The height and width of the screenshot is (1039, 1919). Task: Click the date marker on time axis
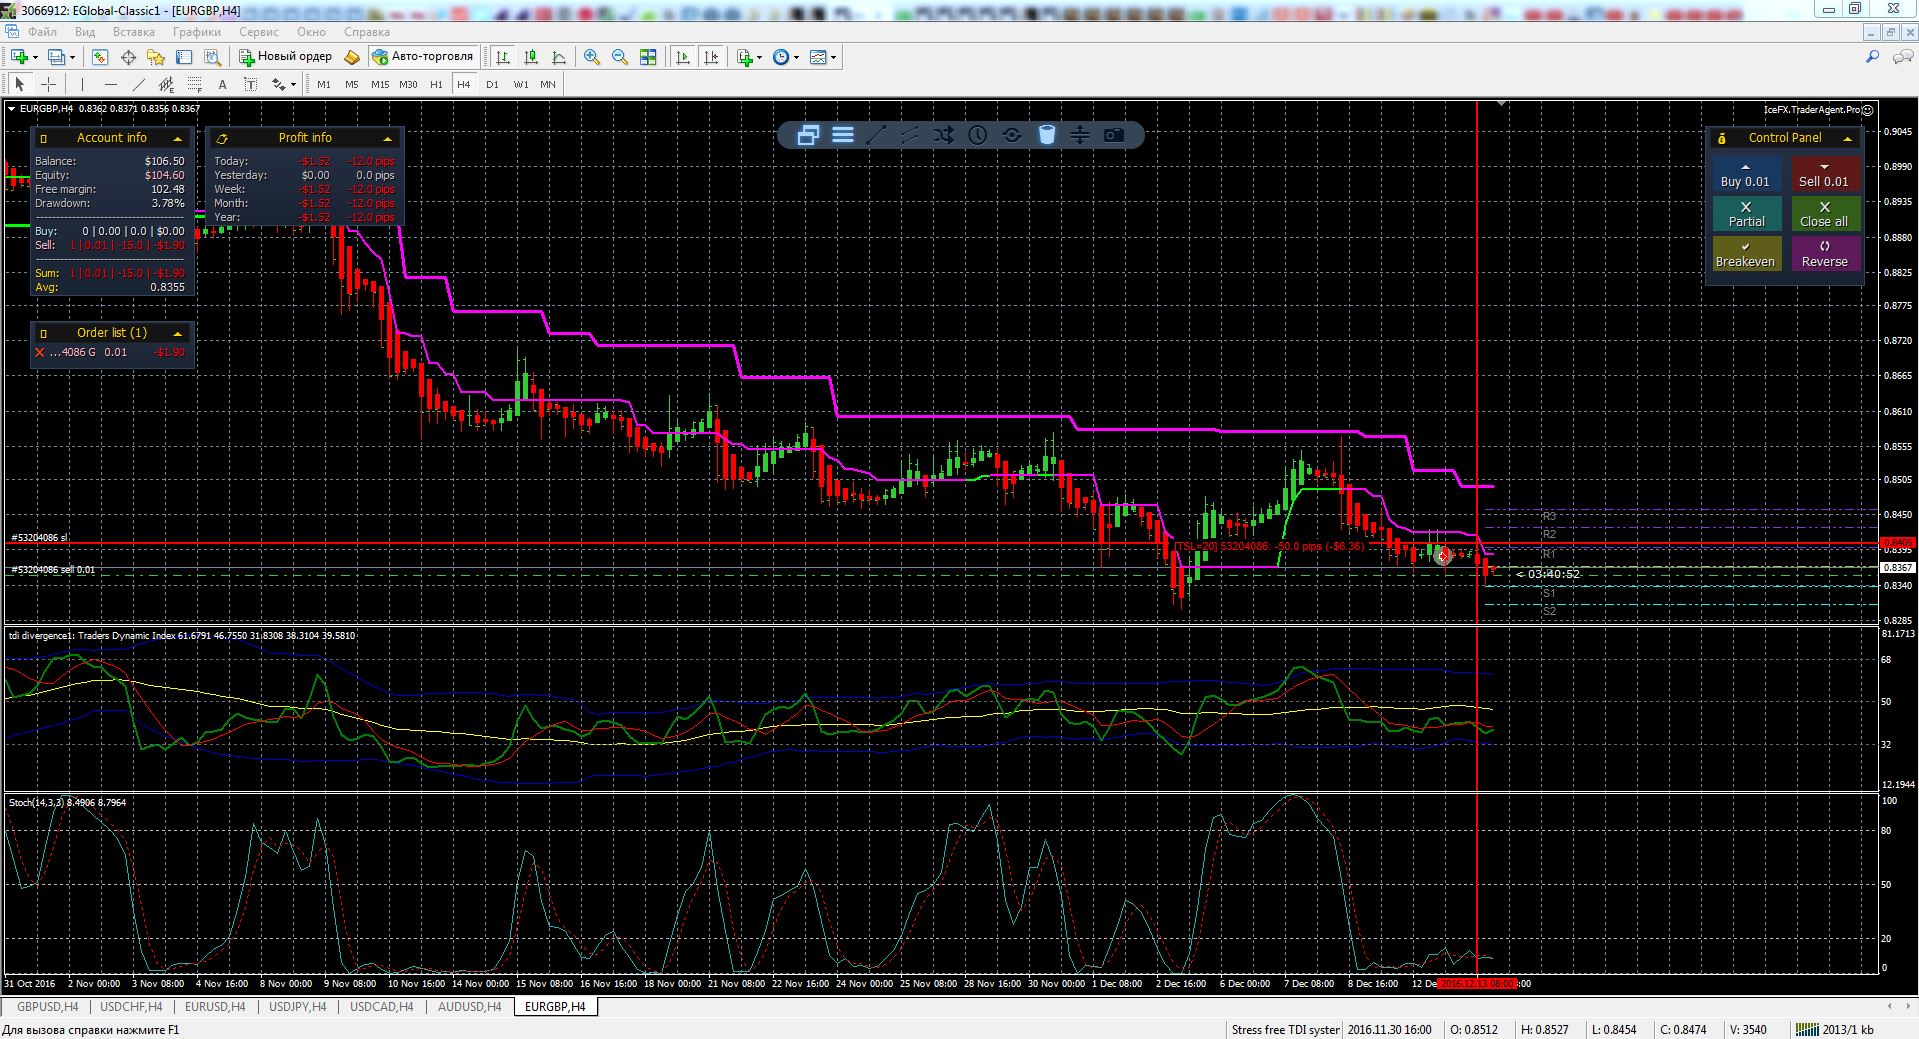coord(1477,983)
